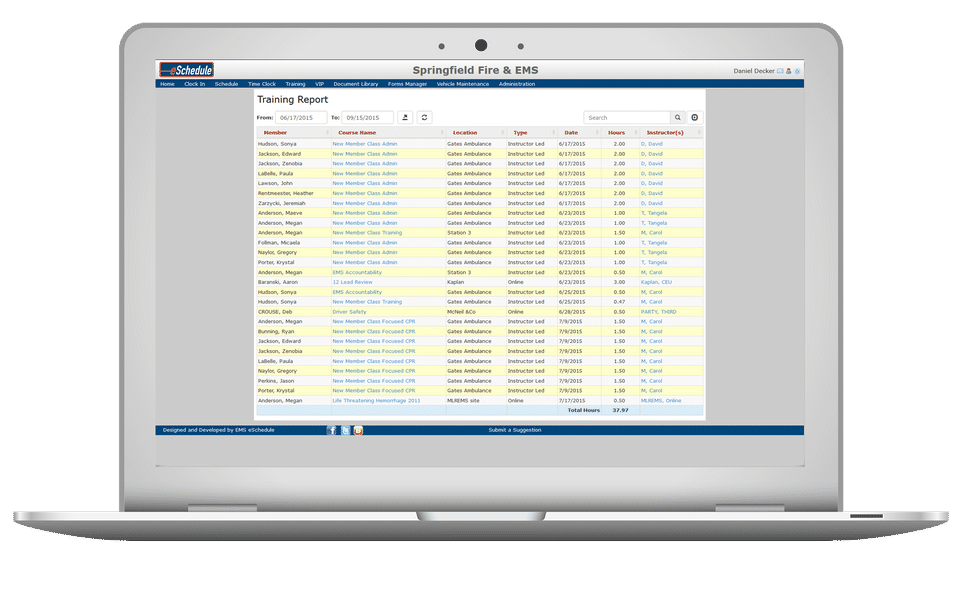This screenshot has height=596, width=960.
Task: Open New Member Class Training for Hudson, Sonya
Action: point(367,302)
